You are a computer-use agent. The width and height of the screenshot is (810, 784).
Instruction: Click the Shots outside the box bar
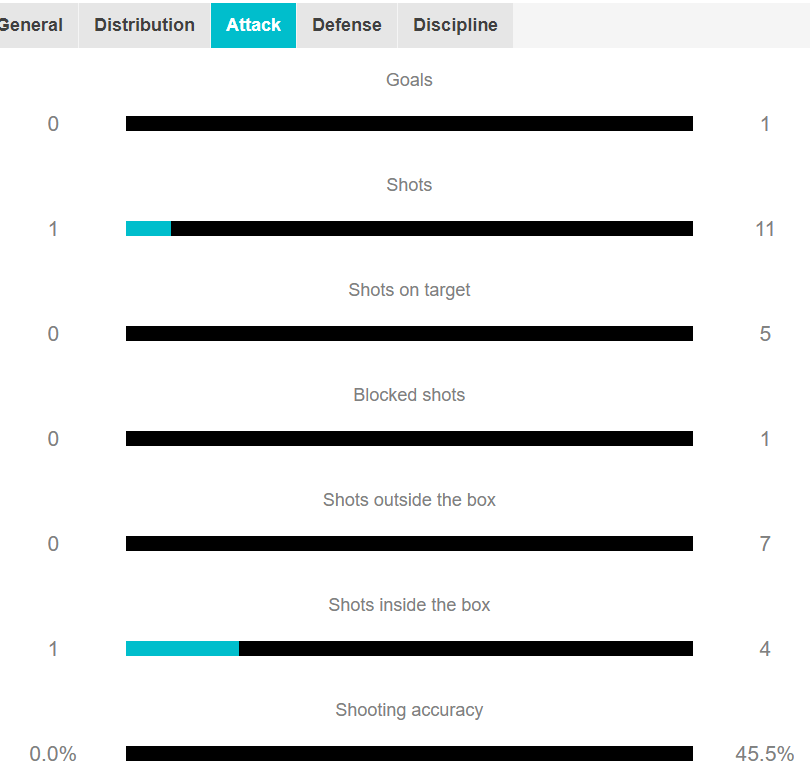point(409,544)
